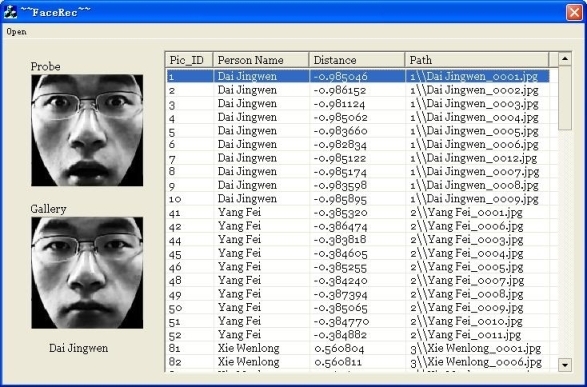Click path Xie Wenlong_0006.jpg

pyautogui.click(x=476, y=362)
